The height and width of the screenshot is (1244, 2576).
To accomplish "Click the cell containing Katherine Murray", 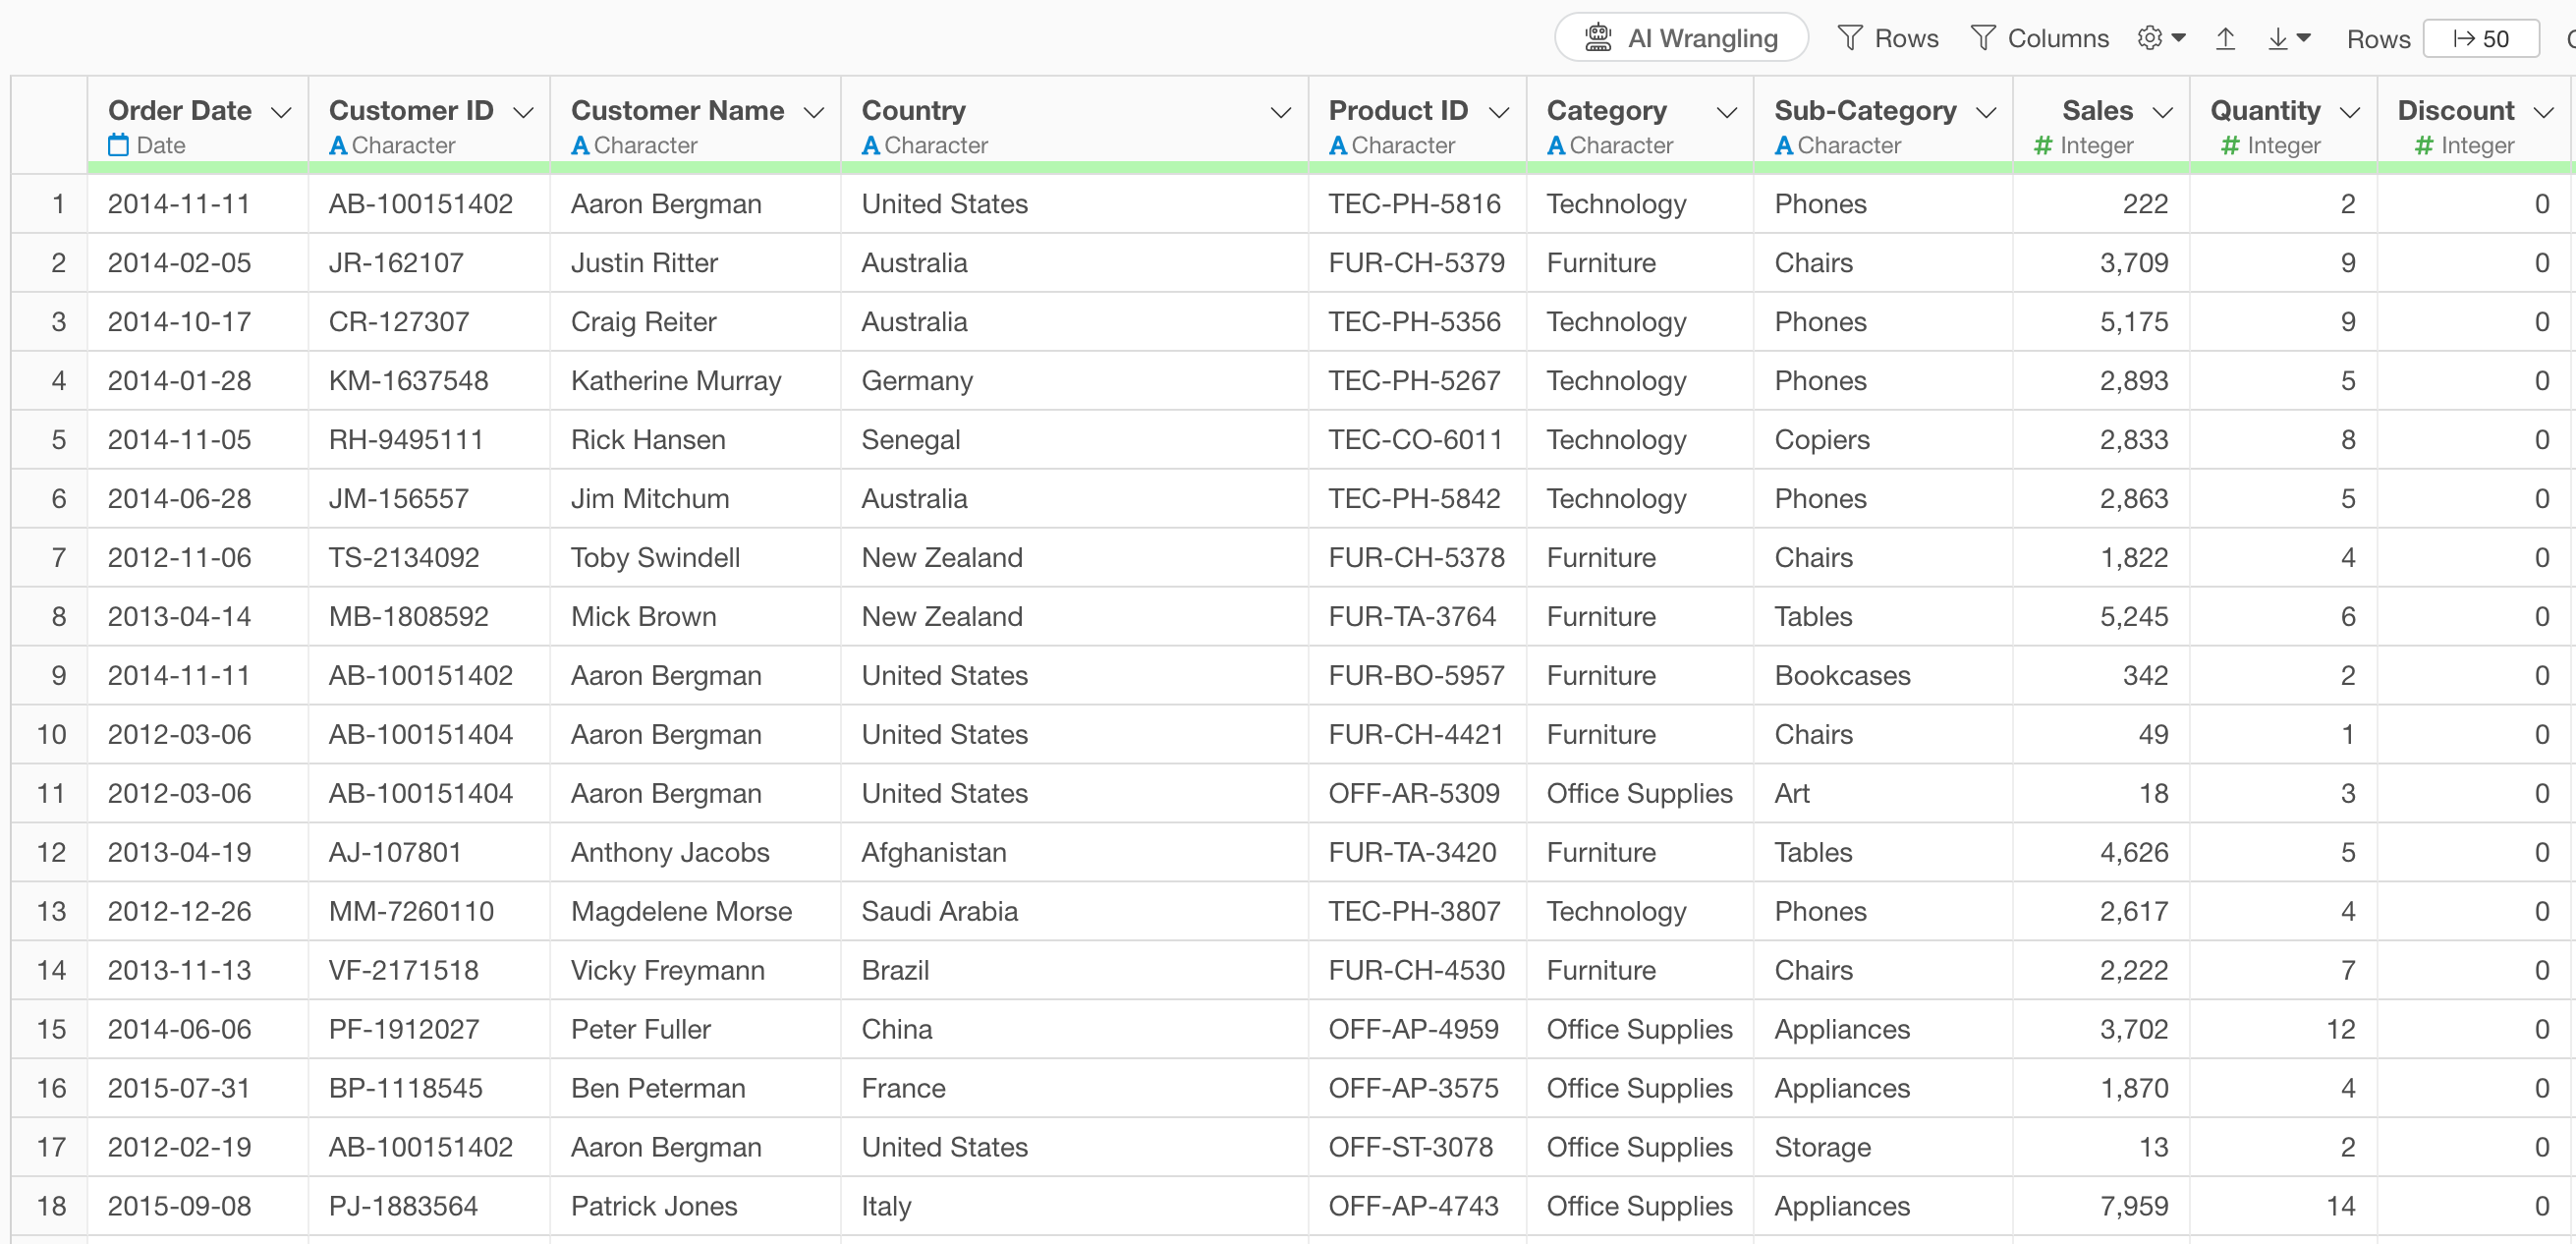I will [676, 381].
